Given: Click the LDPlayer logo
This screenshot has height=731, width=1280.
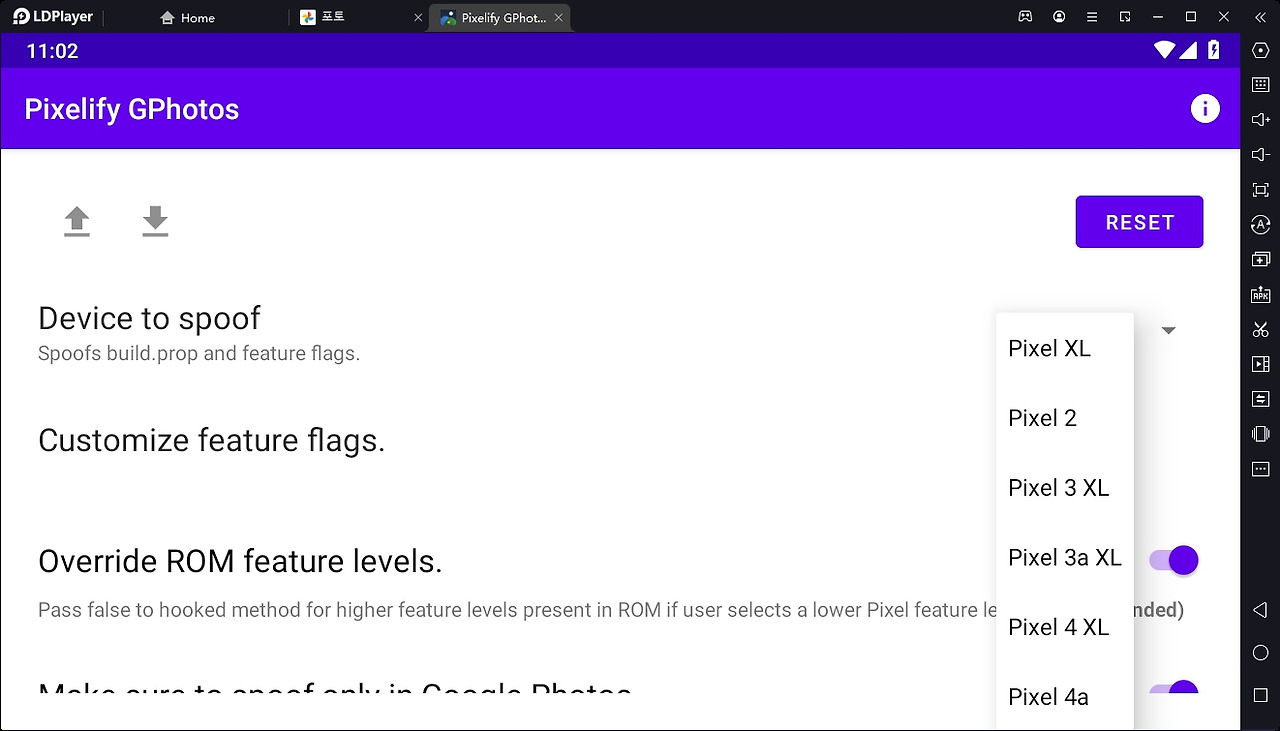Looking at the screenshot, I should point(53,17).
